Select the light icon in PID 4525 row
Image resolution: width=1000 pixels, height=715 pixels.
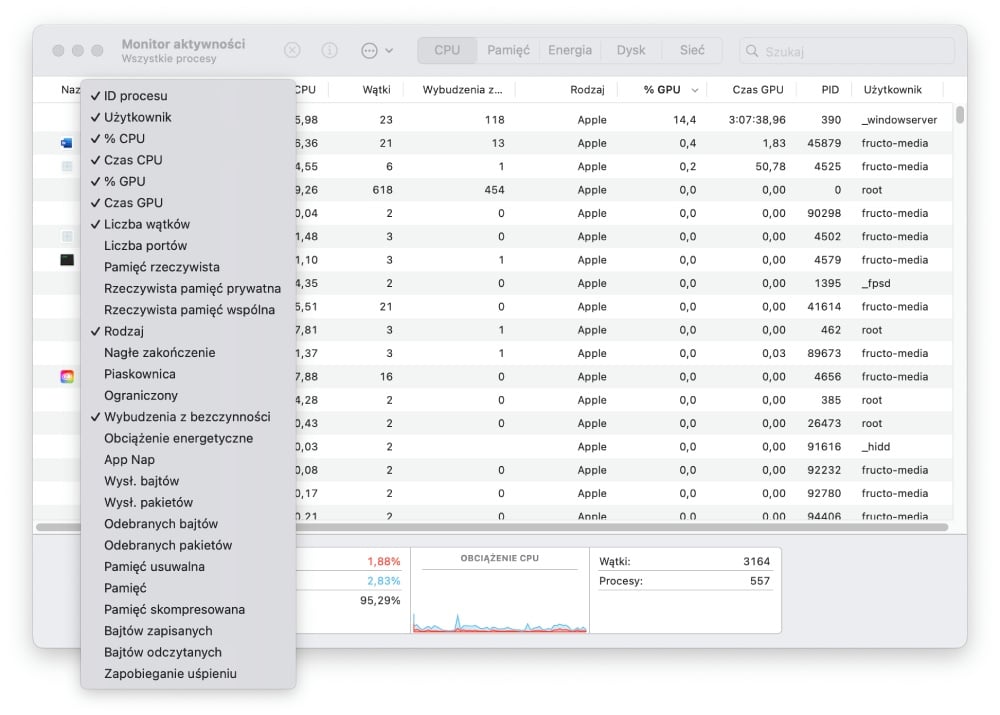point(67,166)
